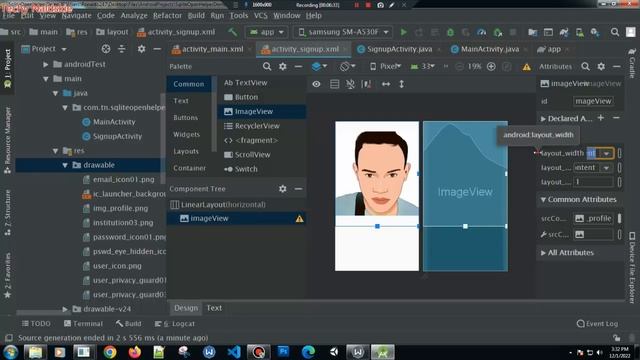
Task: Click the profile image in design preview
Action: [377, 173]
